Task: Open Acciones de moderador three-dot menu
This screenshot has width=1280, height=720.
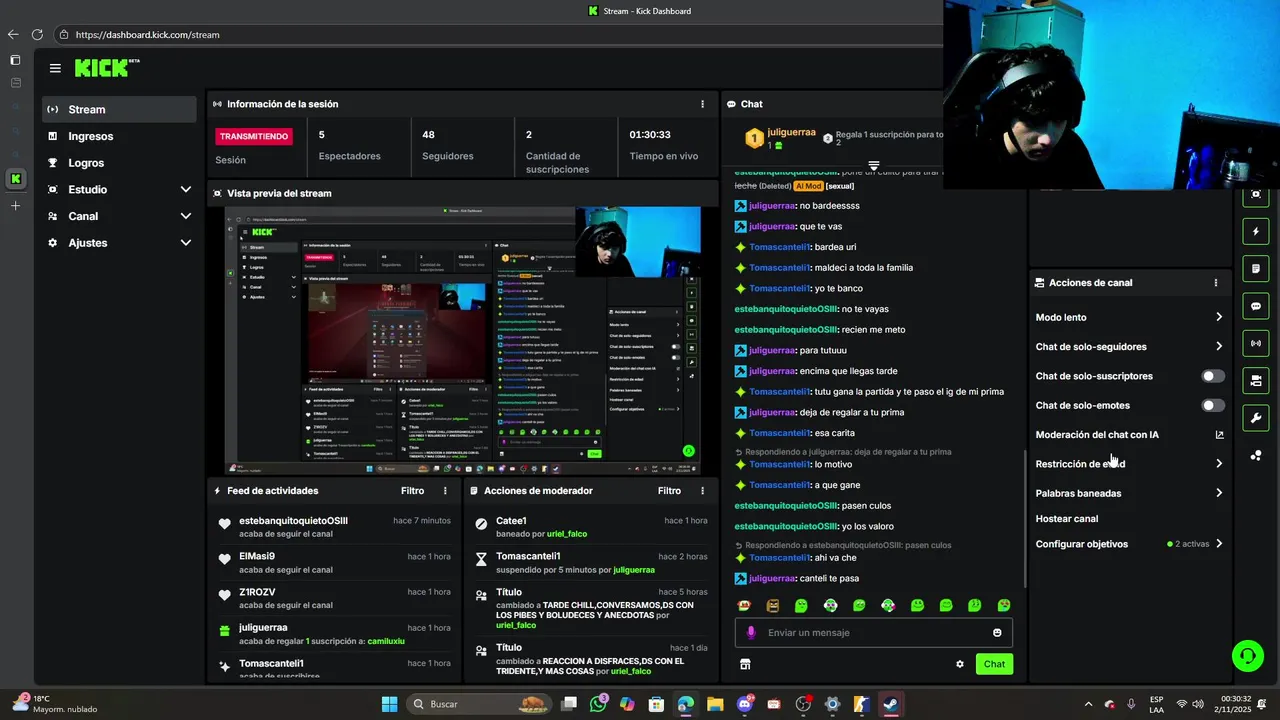Action: pos(702,491)
